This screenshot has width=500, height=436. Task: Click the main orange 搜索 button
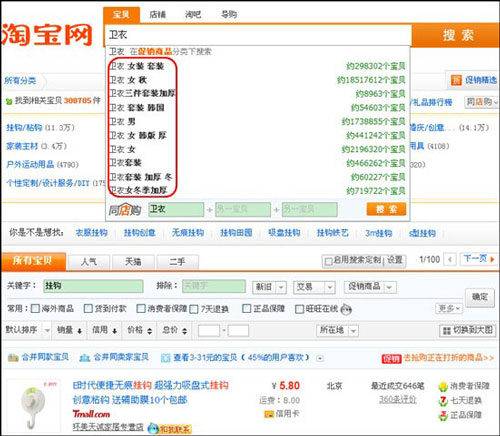pyautogui.click(x=456, y=35)
